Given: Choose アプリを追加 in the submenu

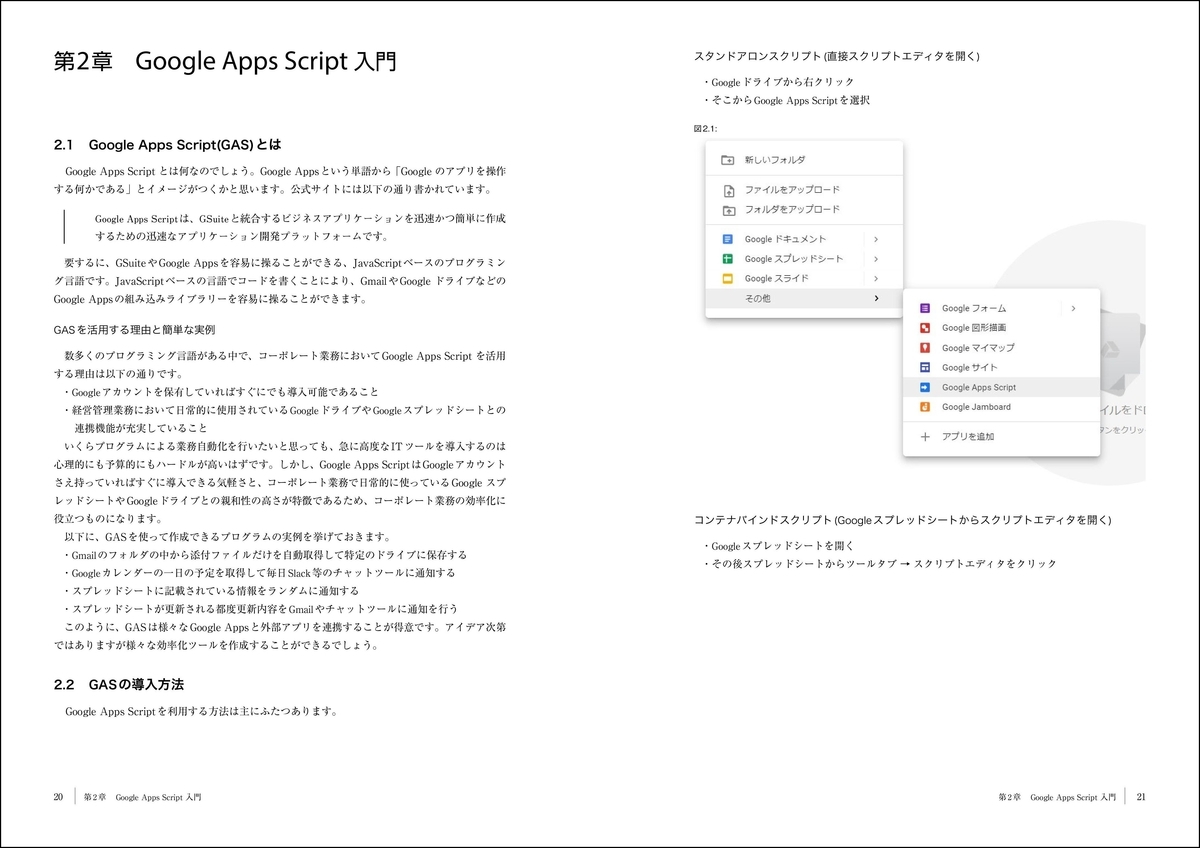Looking at the screenshot, I should (1001, 437).
